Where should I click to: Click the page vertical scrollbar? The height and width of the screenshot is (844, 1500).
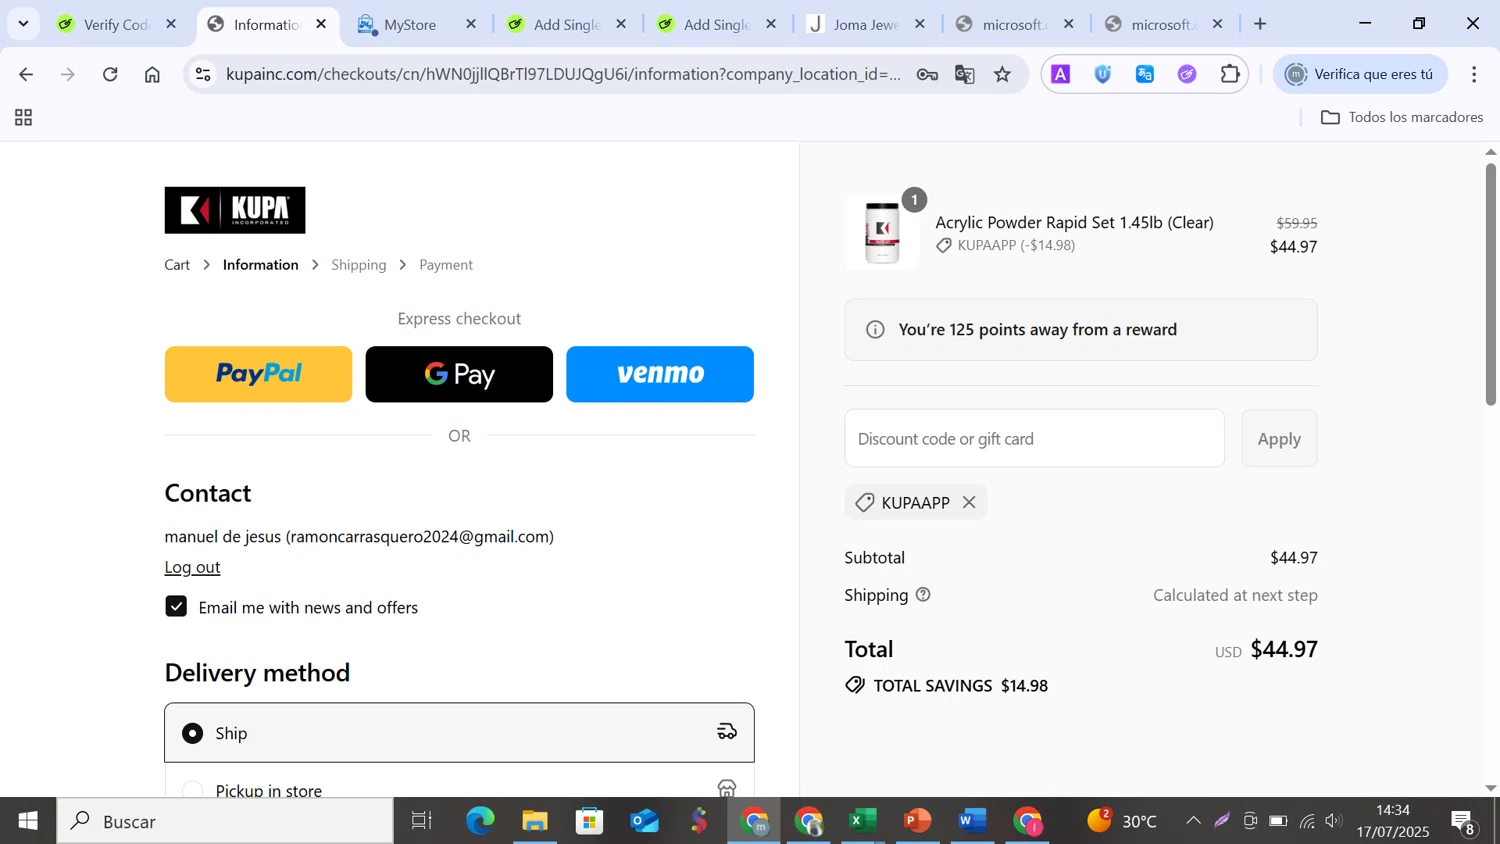[1490, 283]
